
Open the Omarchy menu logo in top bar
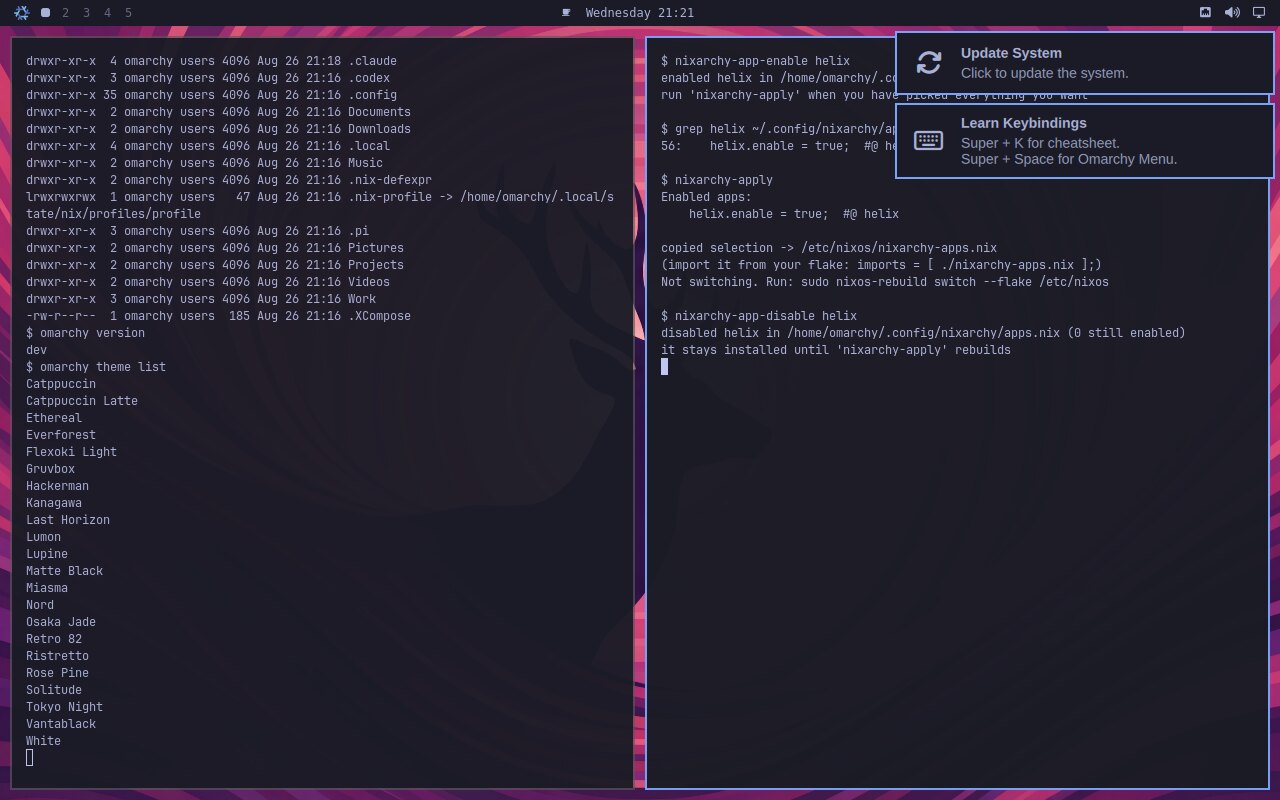(21, 13)
